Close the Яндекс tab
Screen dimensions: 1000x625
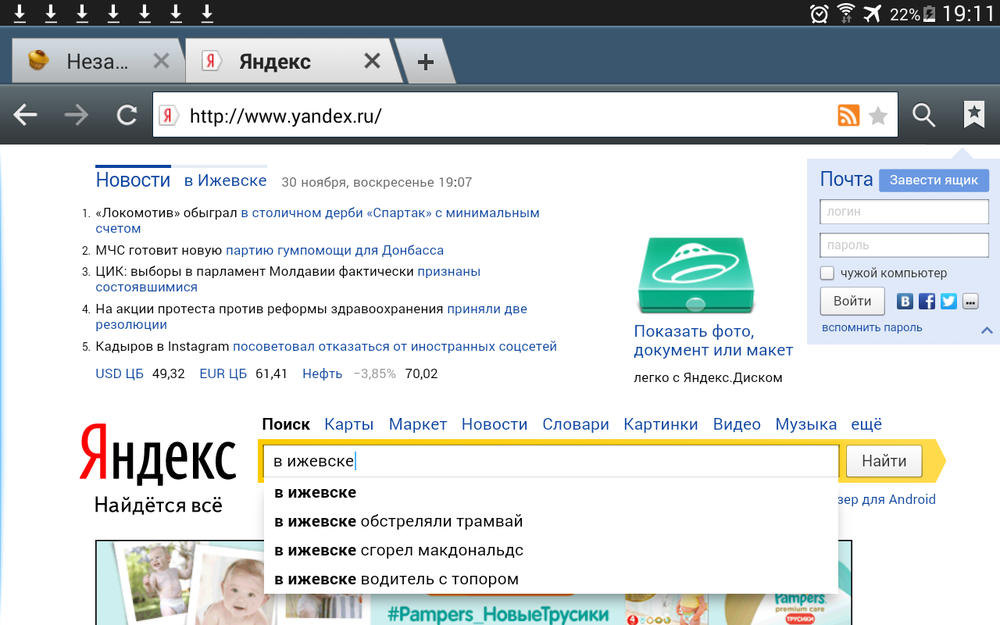tap(372, 61)
